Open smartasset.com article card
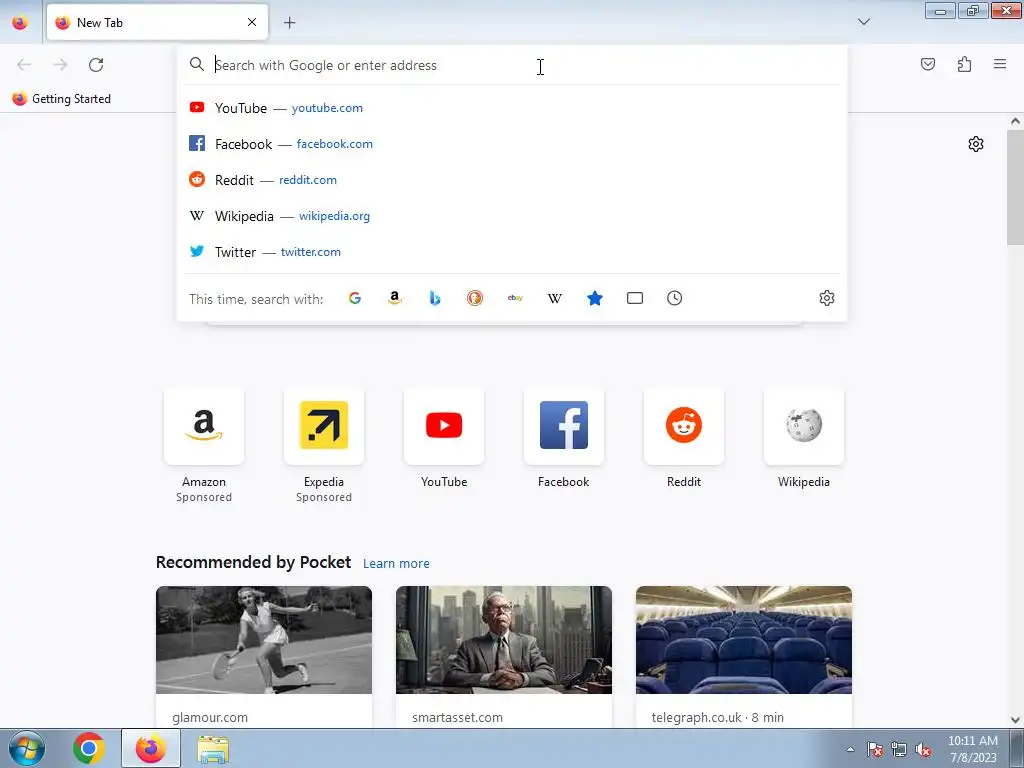 (504, 657)
